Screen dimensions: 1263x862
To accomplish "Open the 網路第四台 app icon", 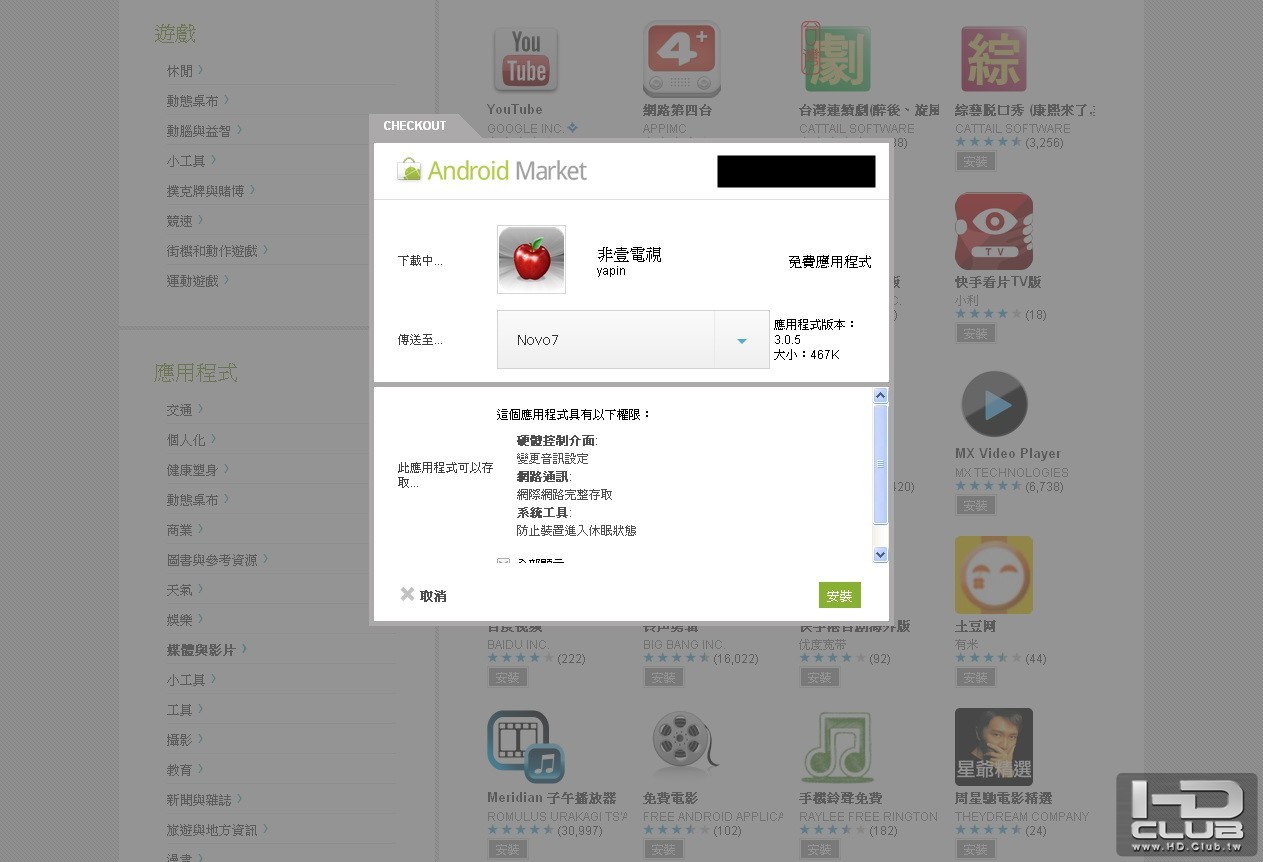I will 681,59.
